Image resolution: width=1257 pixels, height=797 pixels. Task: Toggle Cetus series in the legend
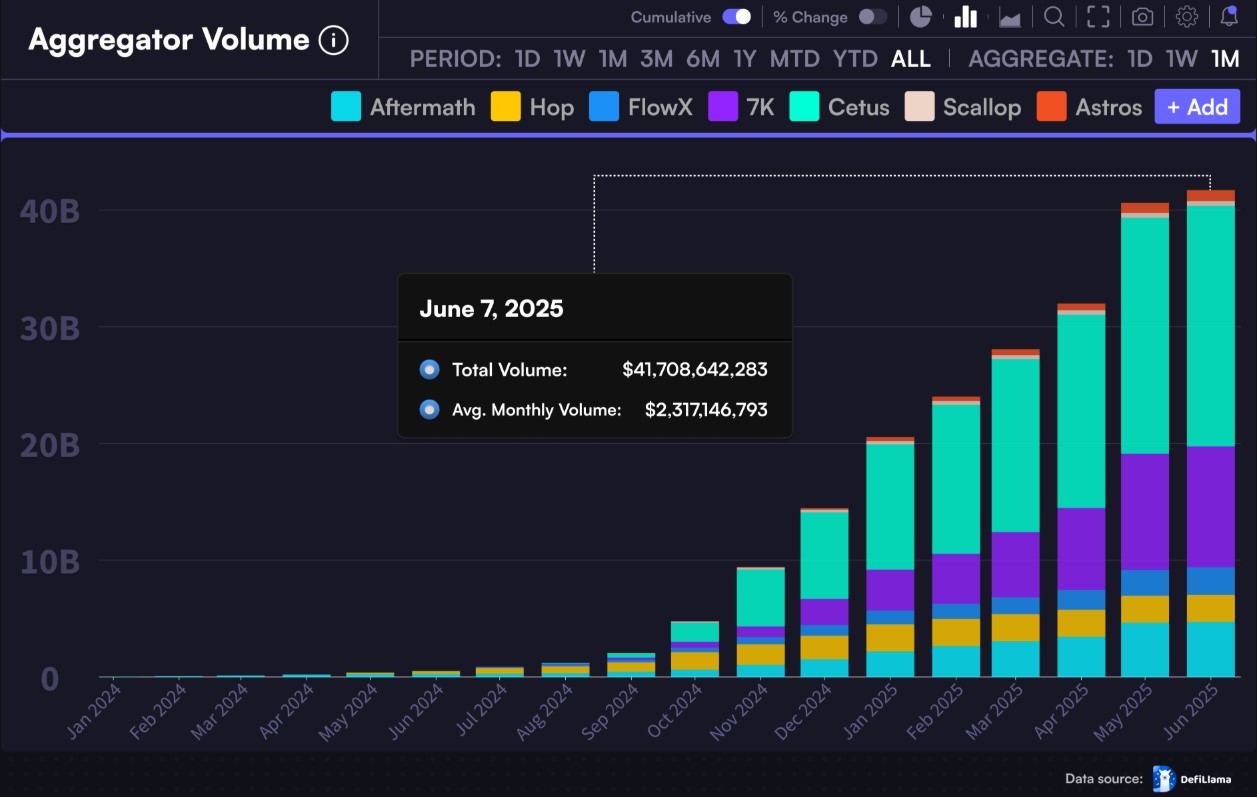839,107
